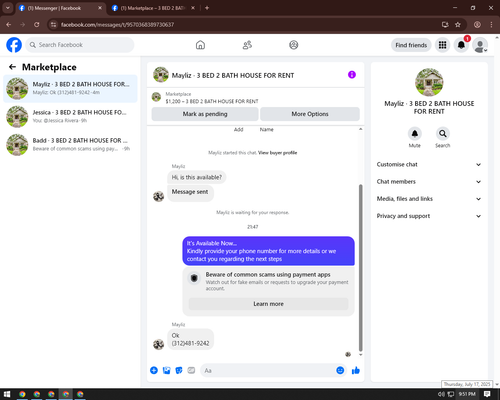Screen dimensions: 500x400
Task: Click the purple conversation info icon
Action: pyautogui.click(x=352, y=75)
